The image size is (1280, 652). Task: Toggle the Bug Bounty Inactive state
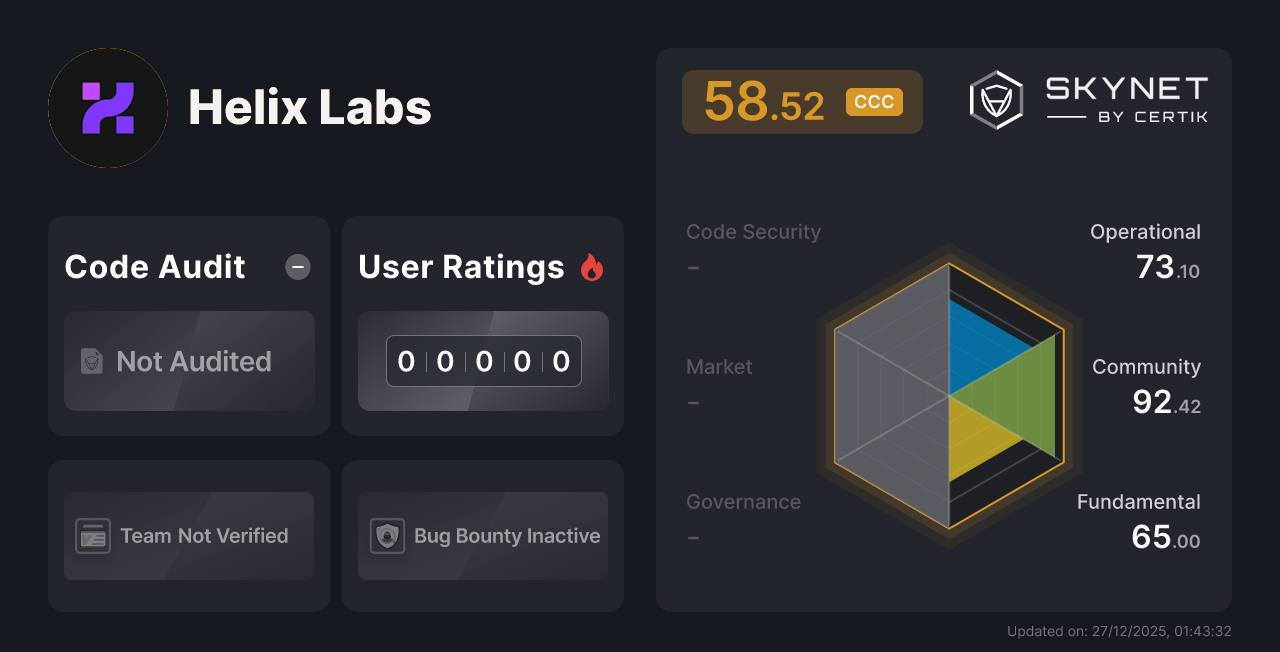pyautogui.click(x=482, y=536)
